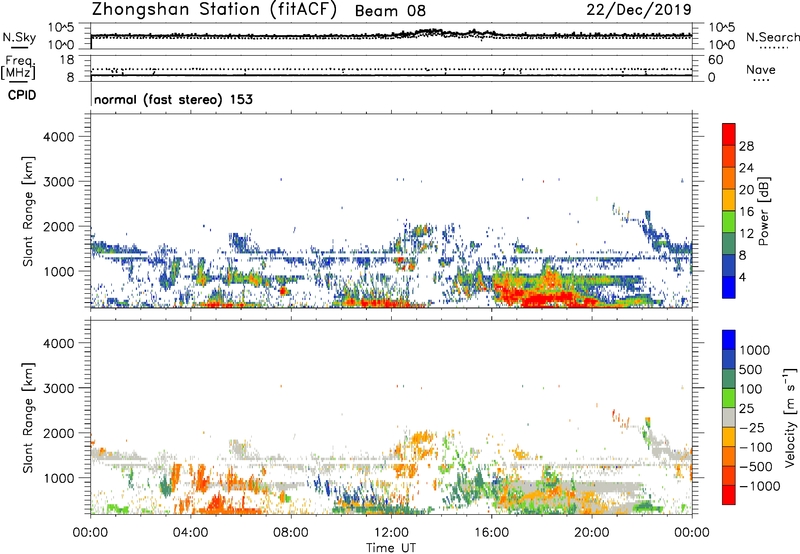Select the 'Freq. [MHz]' axis label

[18, 68]
